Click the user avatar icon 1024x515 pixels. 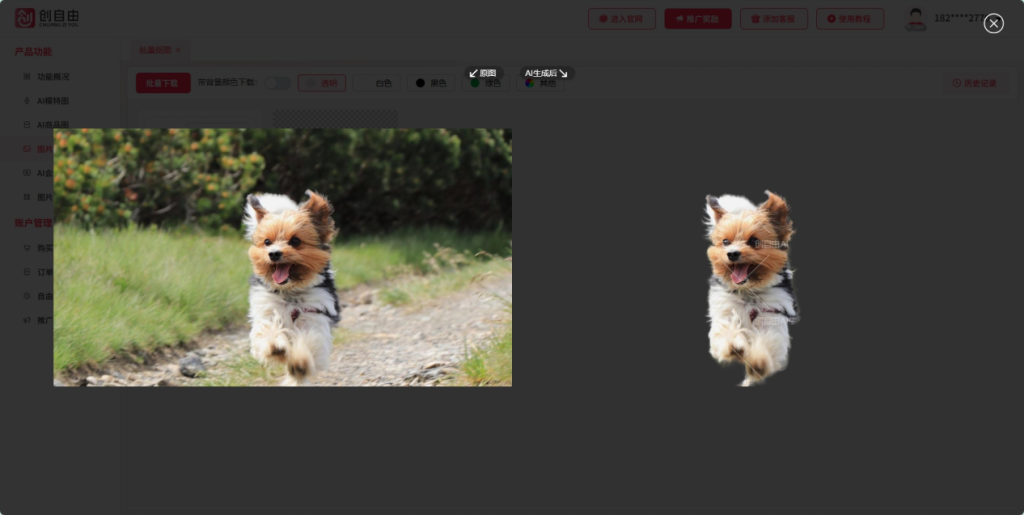[915, 19]
